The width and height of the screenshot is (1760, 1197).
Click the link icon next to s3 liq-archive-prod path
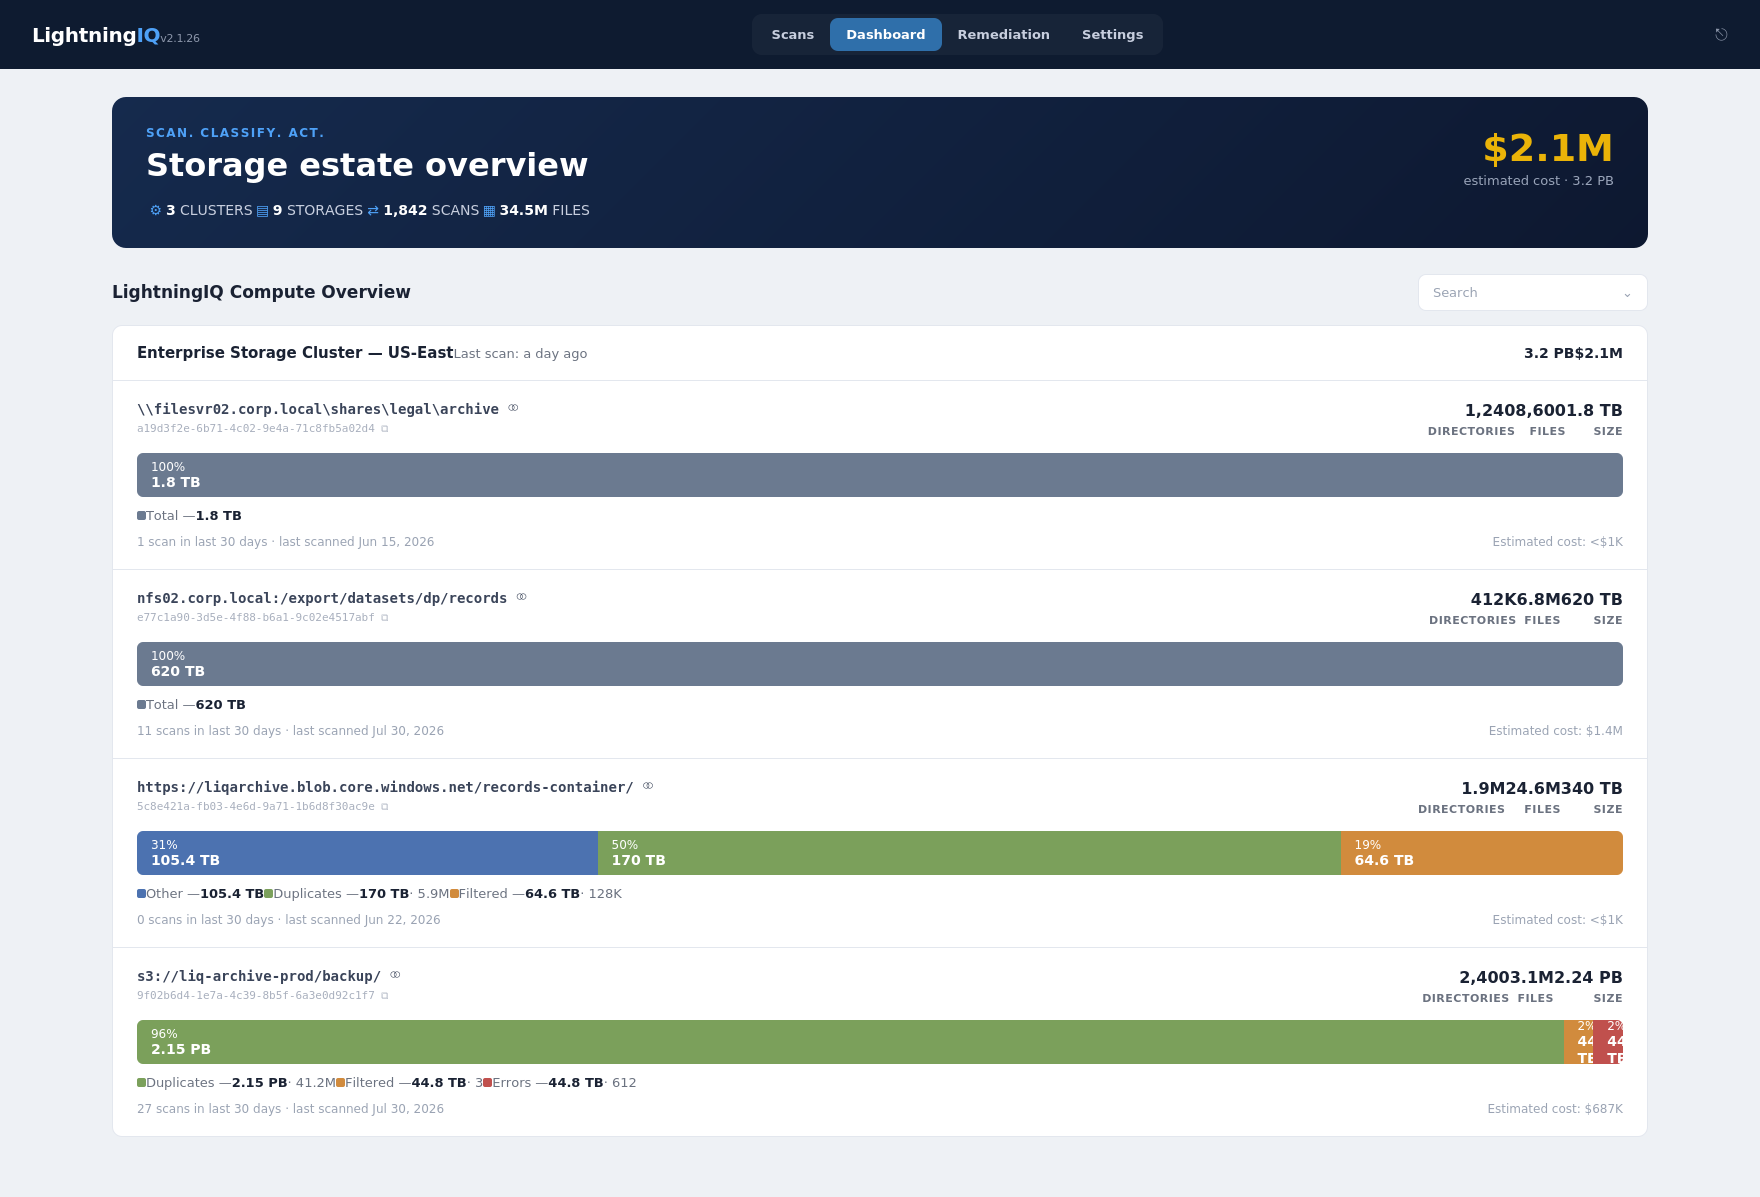(x=395, y=975)
